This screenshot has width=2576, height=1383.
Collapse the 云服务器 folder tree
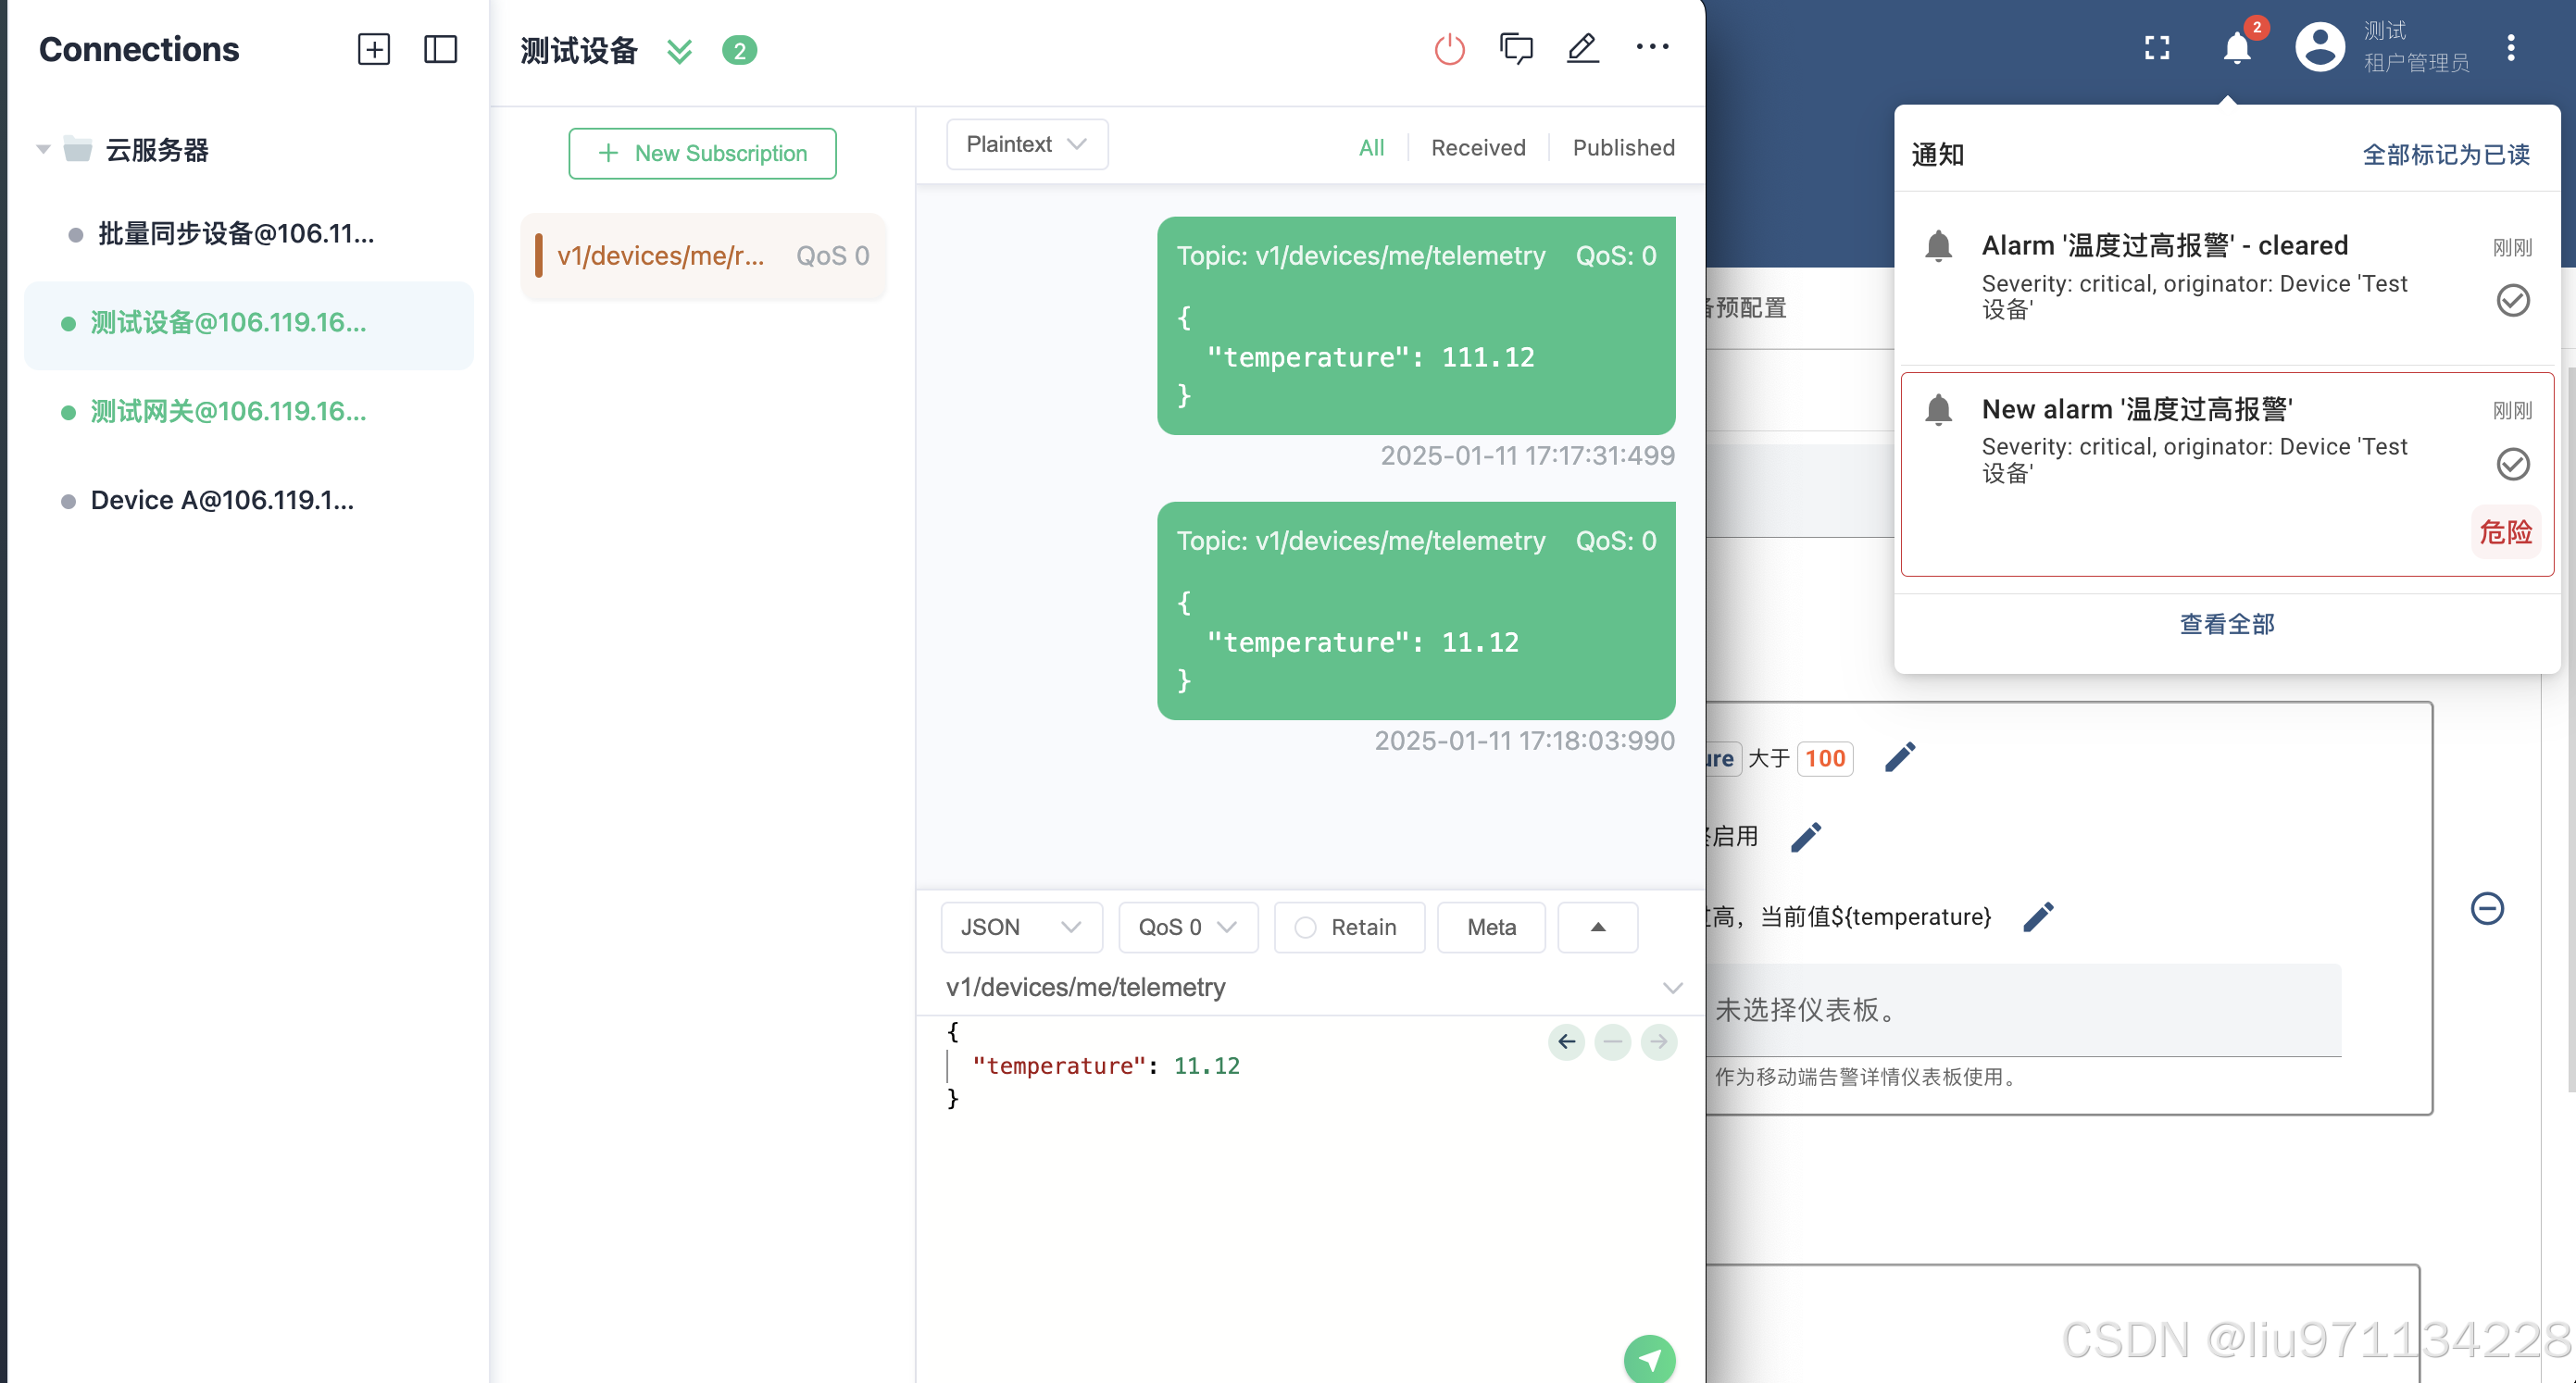coord(43,150)
